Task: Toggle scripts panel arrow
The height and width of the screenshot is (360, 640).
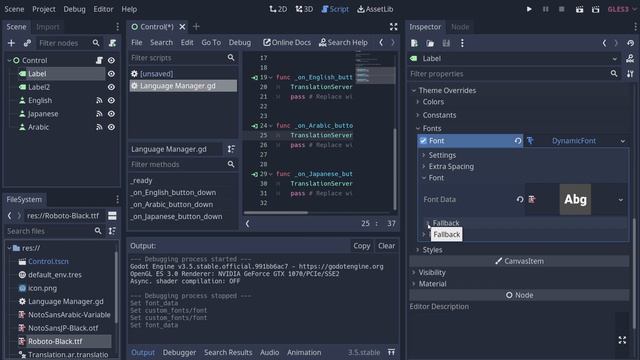Action: pos(247,224)
